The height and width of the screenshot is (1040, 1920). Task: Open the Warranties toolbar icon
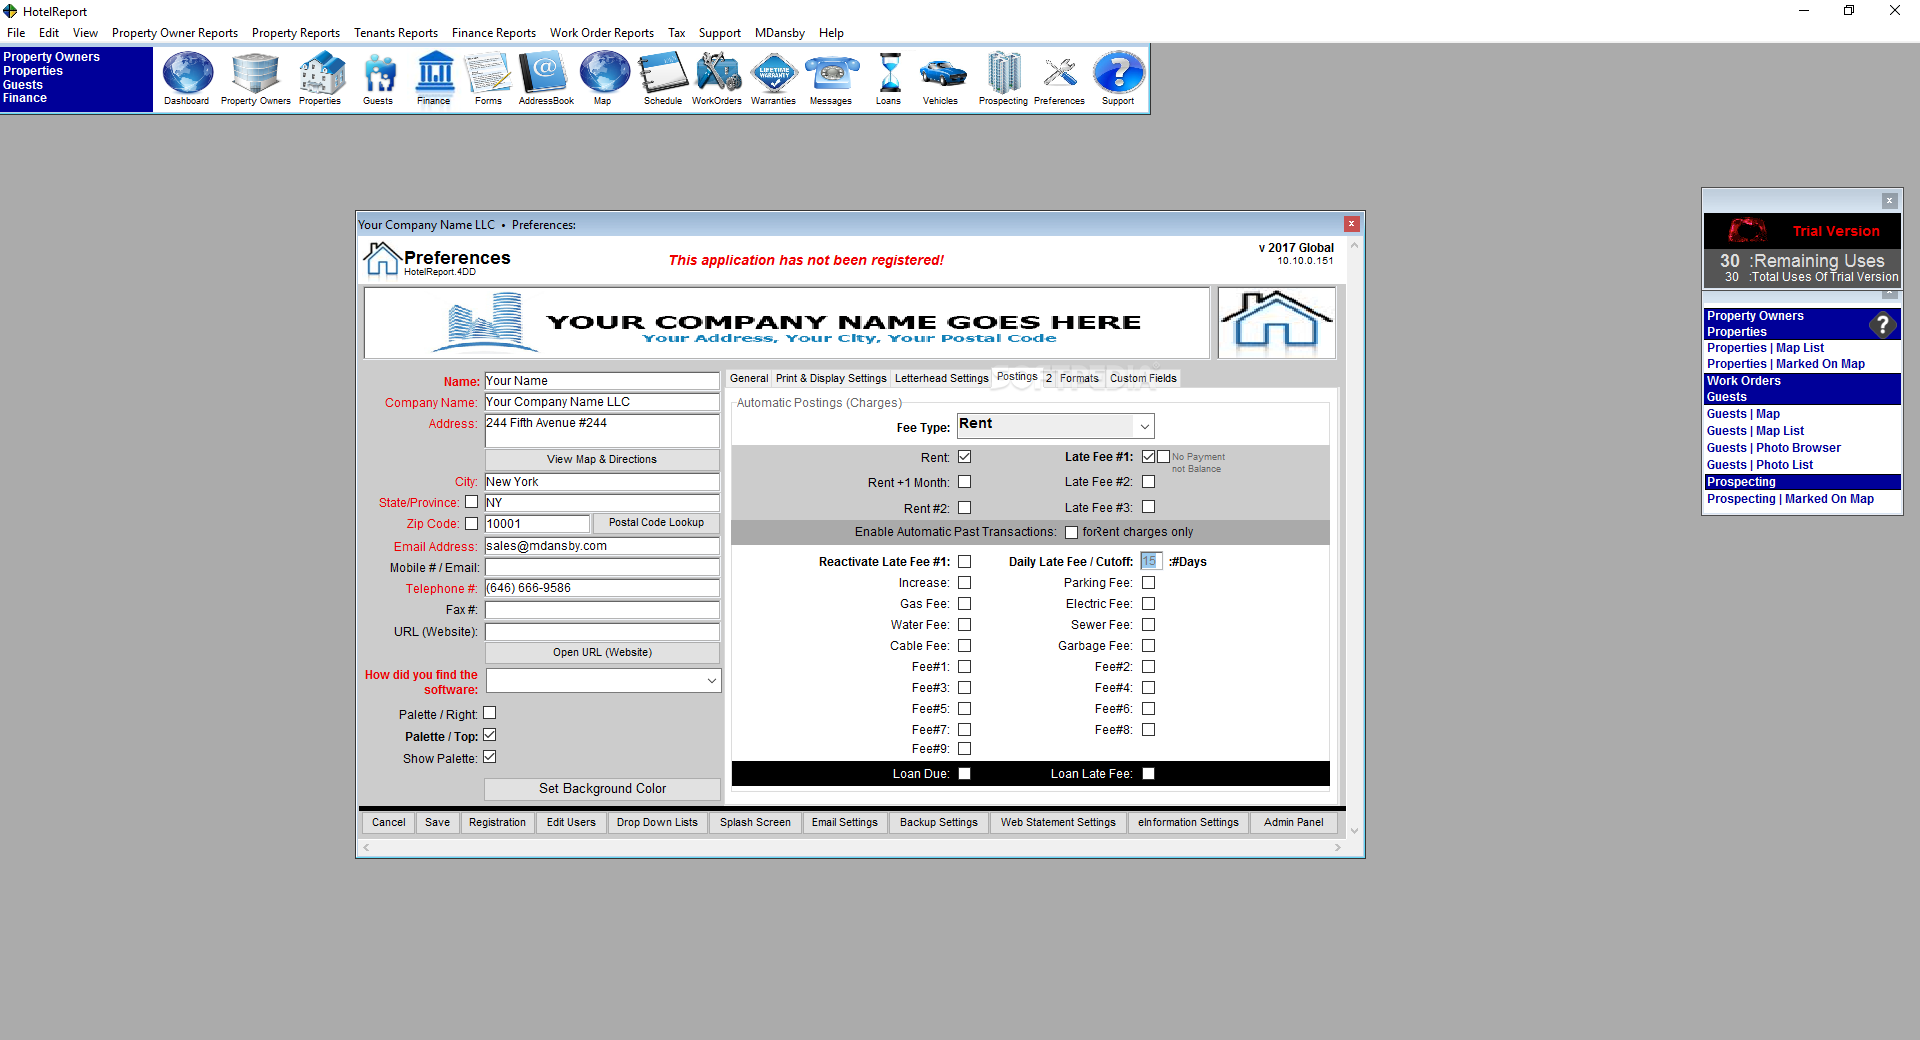[x=774, y=77]
